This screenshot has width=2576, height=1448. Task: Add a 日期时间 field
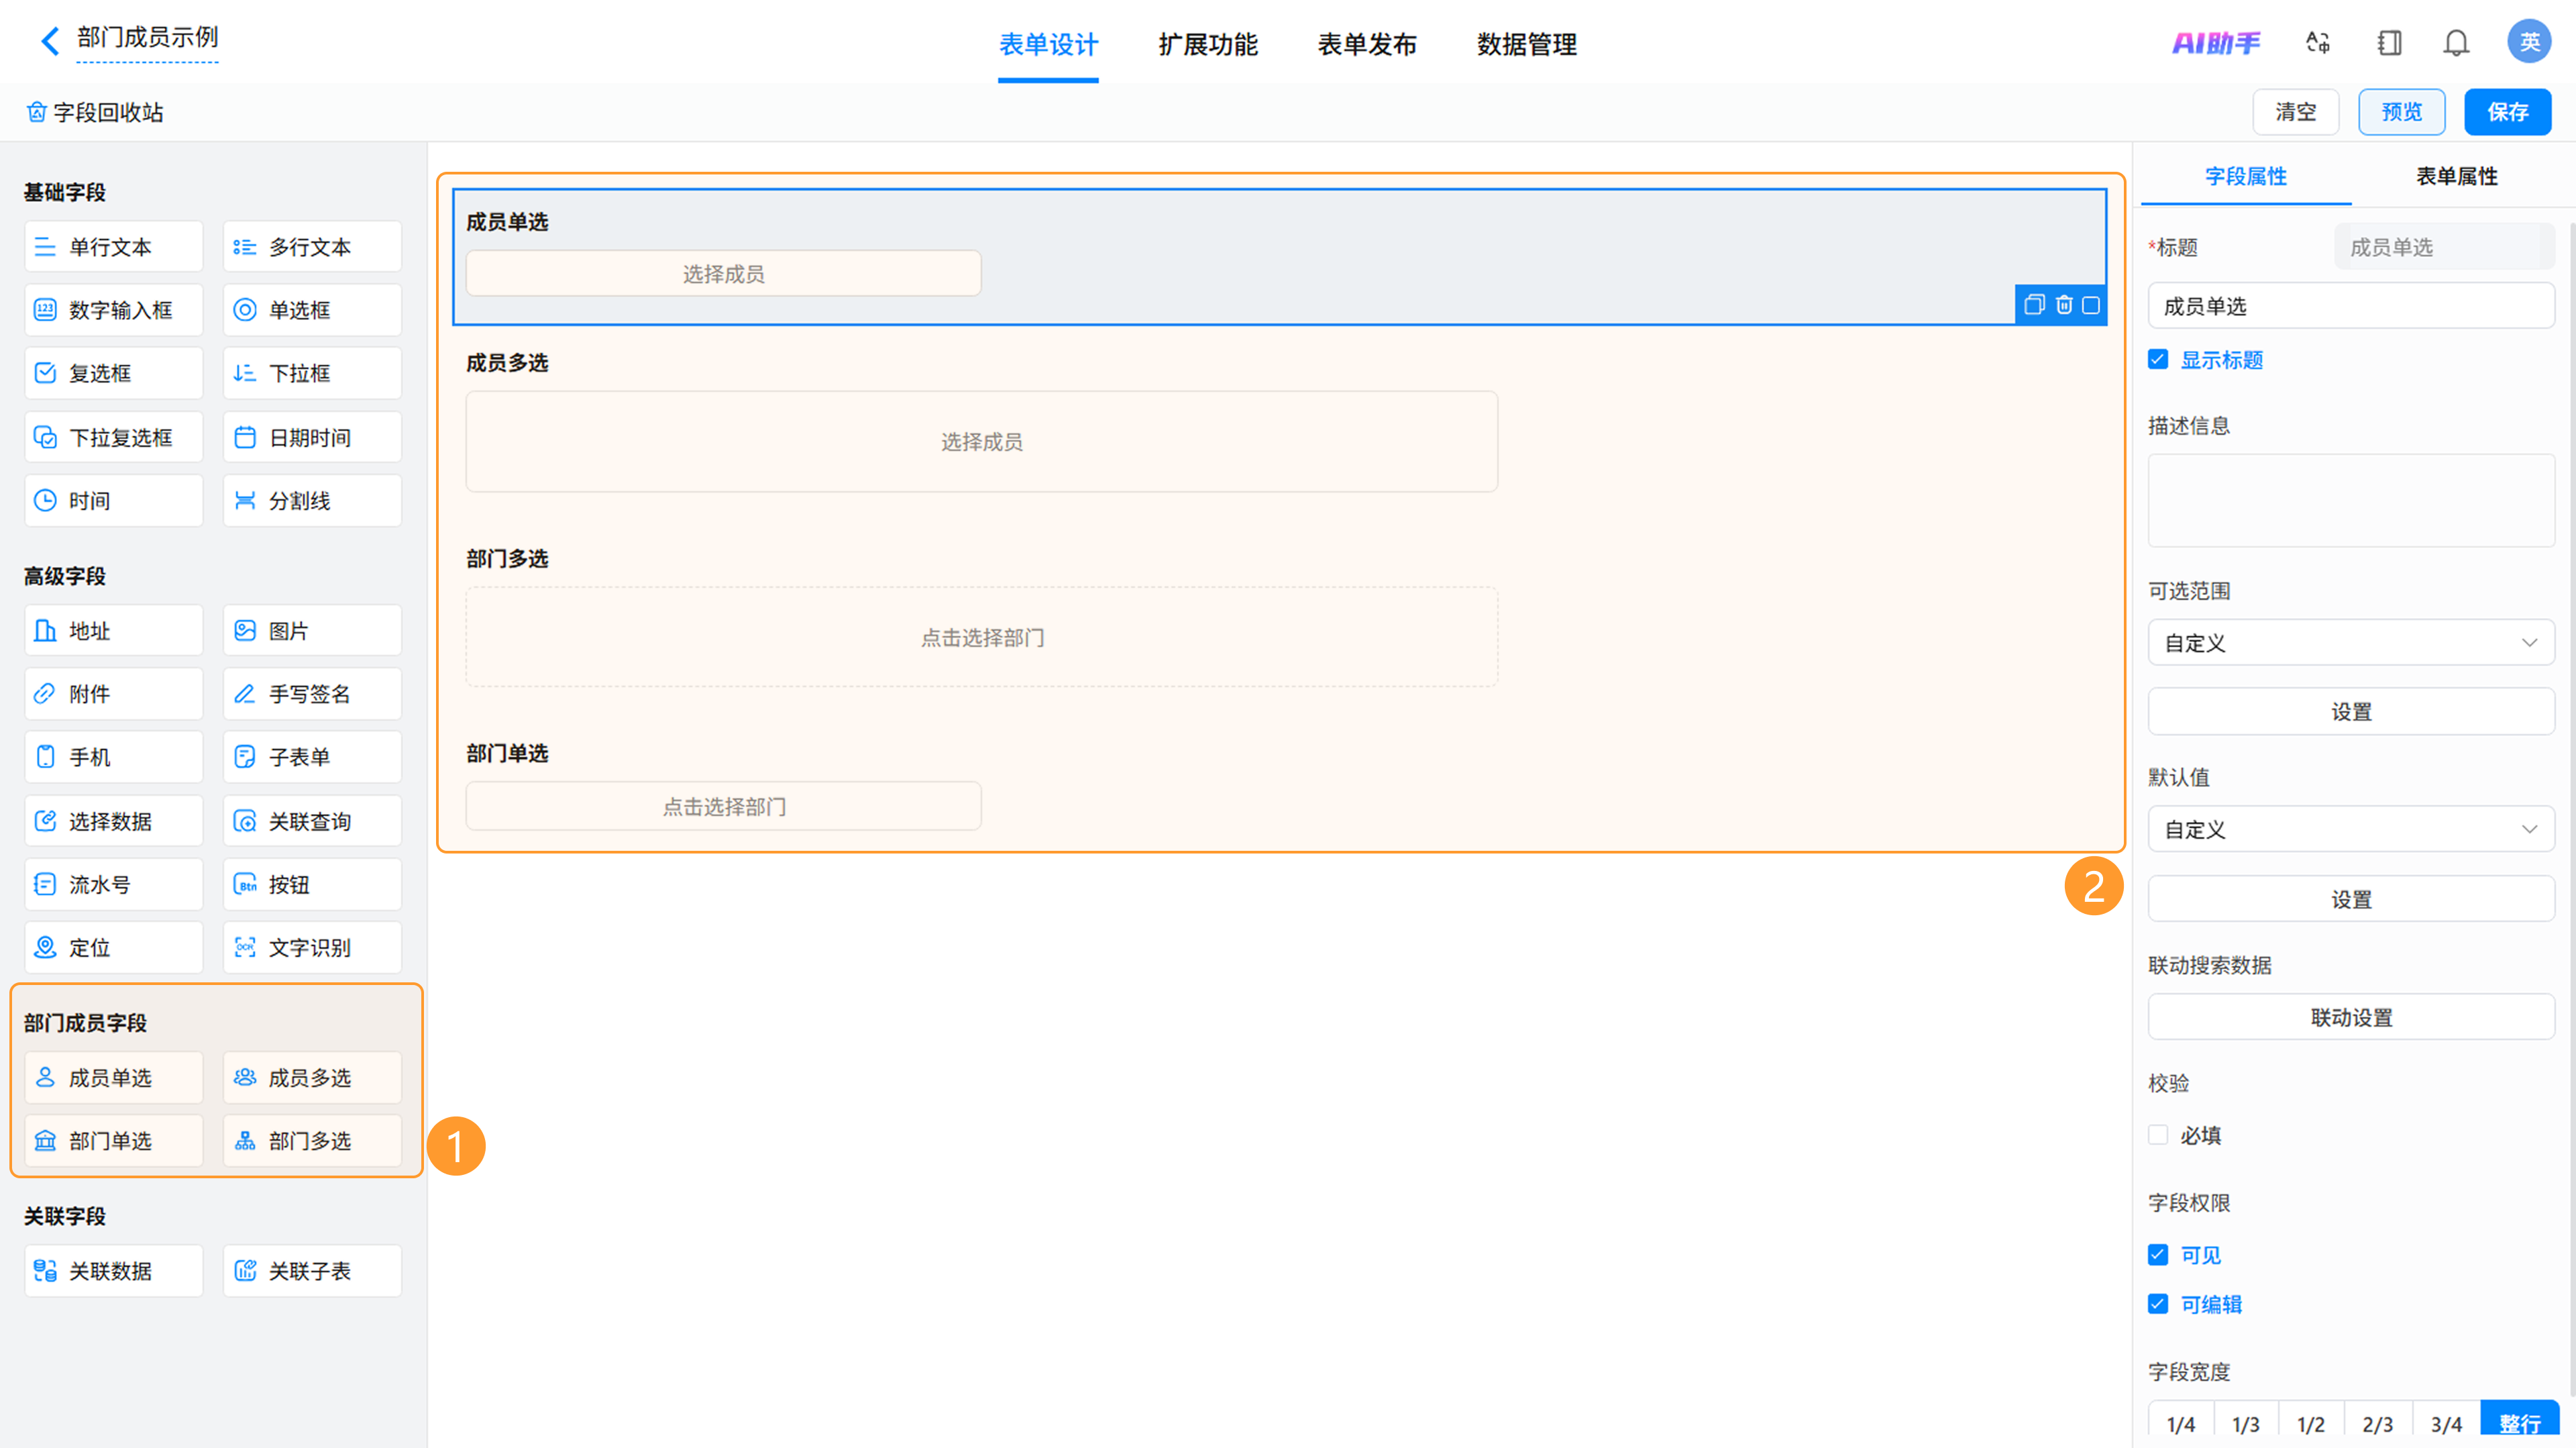[312, 437]
